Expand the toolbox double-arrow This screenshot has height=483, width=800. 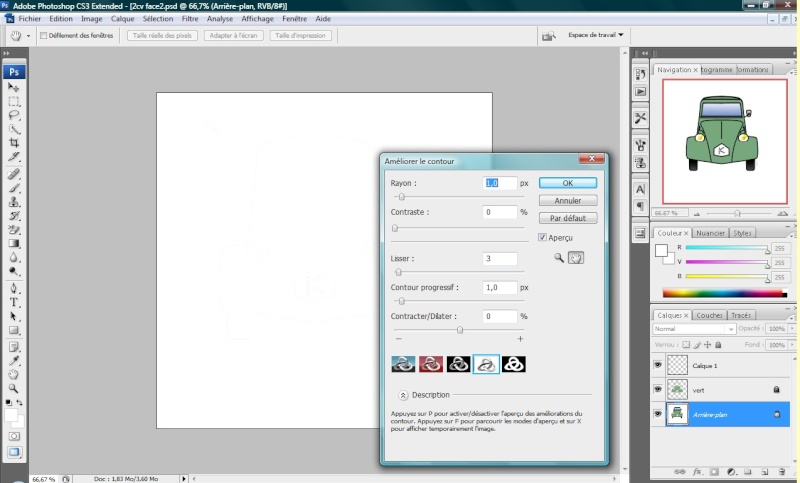[x=6, y=53]
